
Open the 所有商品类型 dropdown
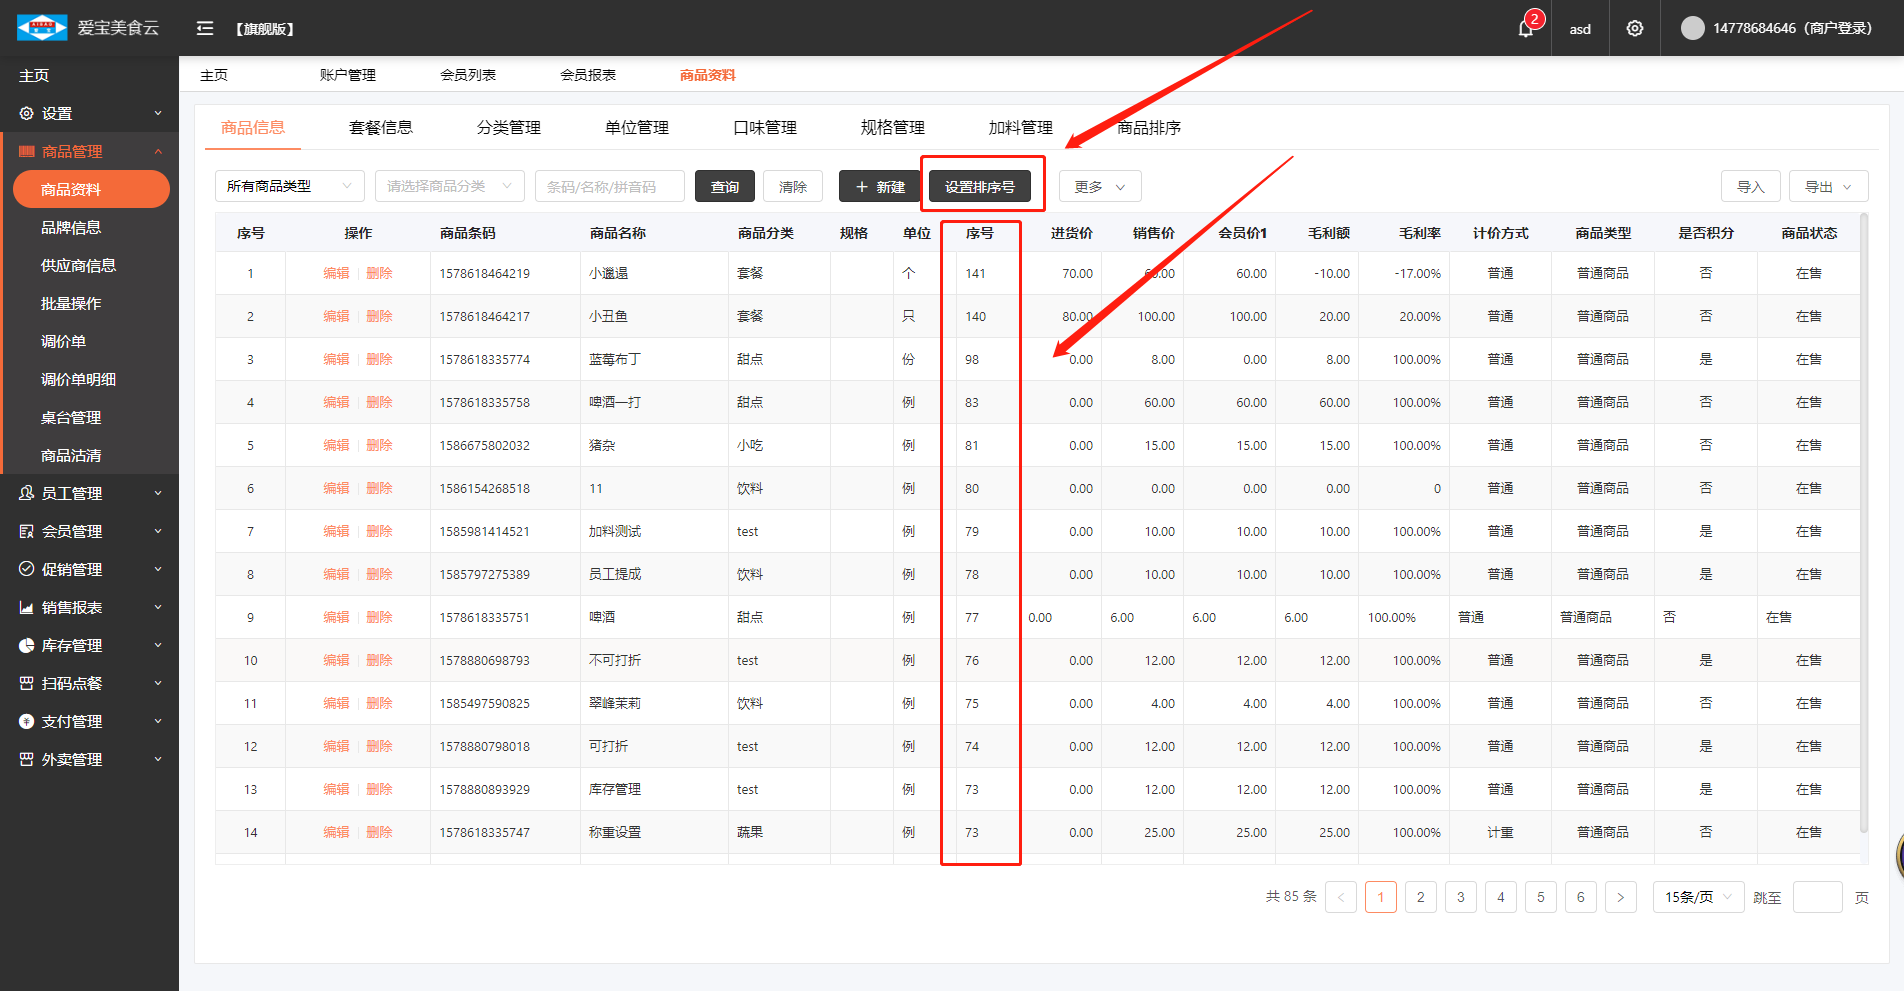289,186
